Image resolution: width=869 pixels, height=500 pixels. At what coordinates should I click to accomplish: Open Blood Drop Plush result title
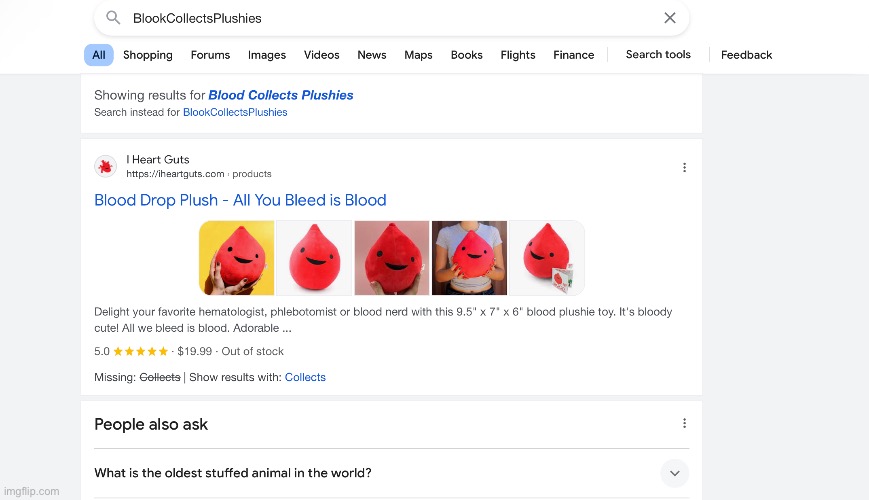pyautogui.click(x=240, y=200)
